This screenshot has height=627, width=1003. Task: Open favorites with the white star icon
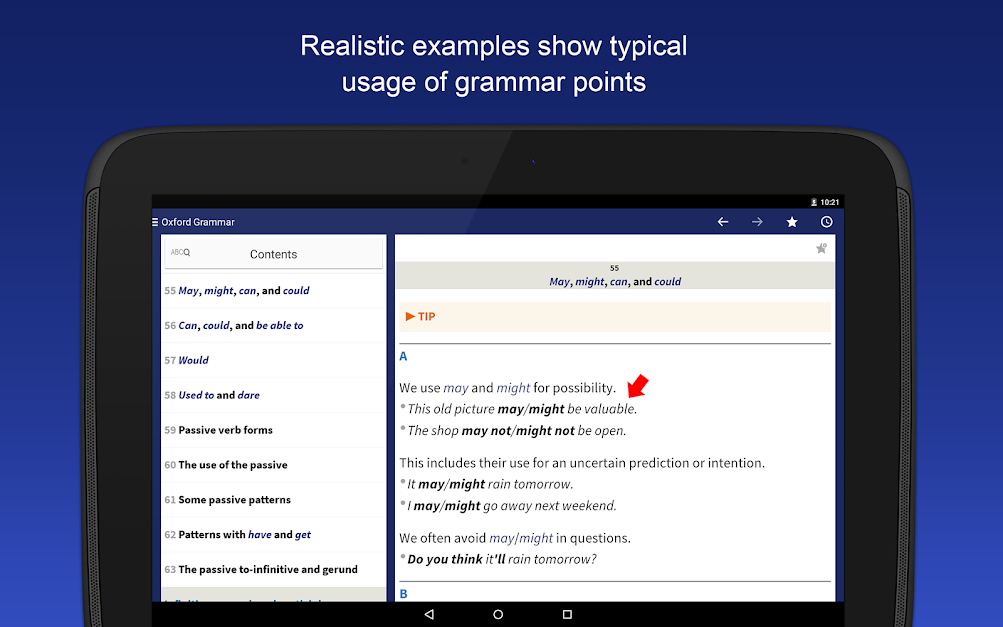(x=792, y=222)
